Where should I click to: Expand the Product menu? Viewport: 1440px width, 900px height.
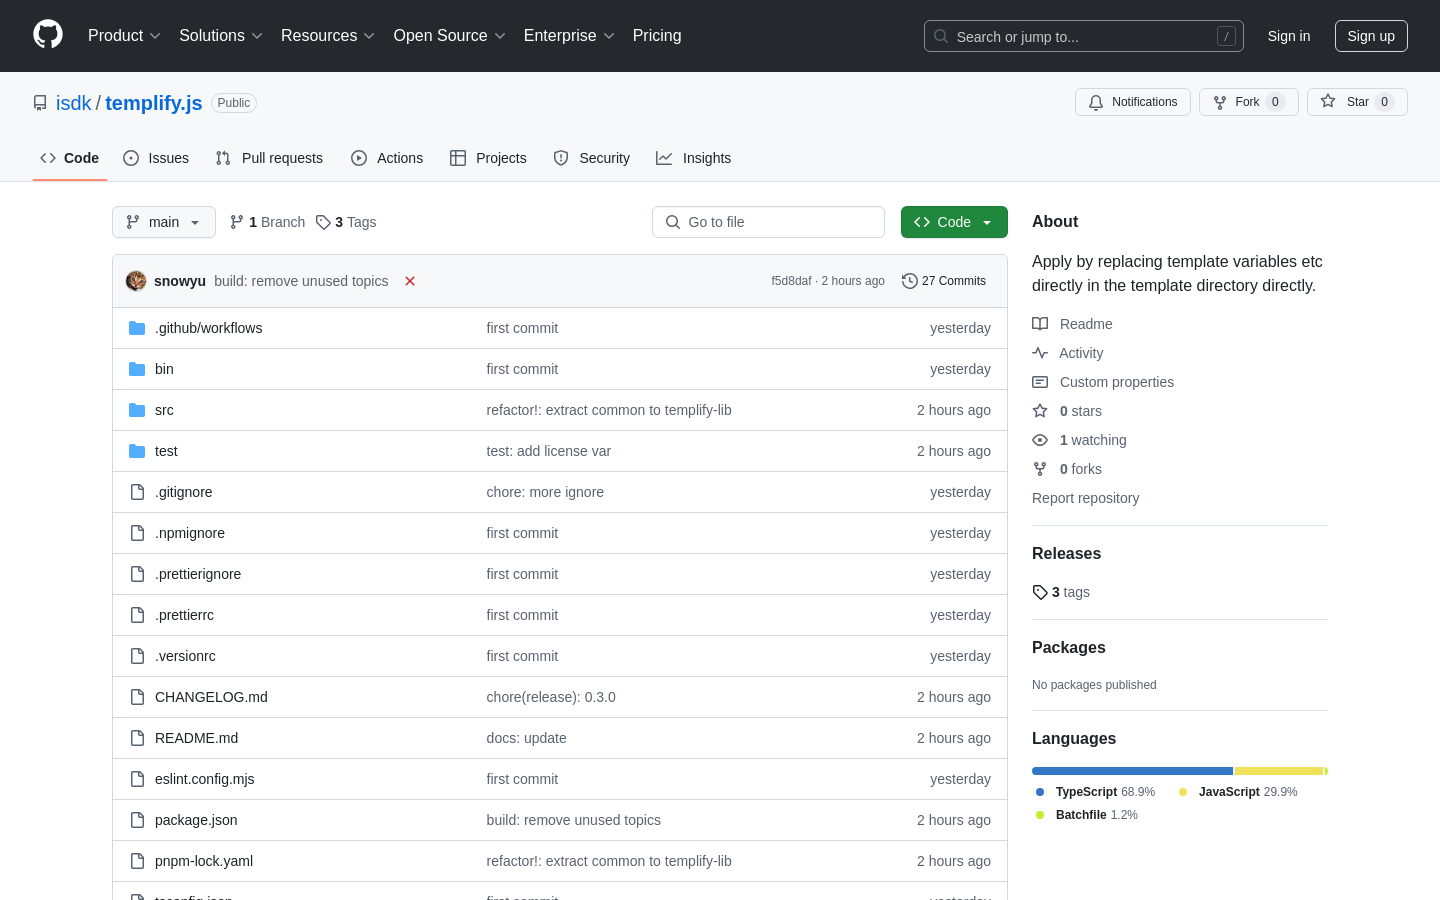pos(124,35)
